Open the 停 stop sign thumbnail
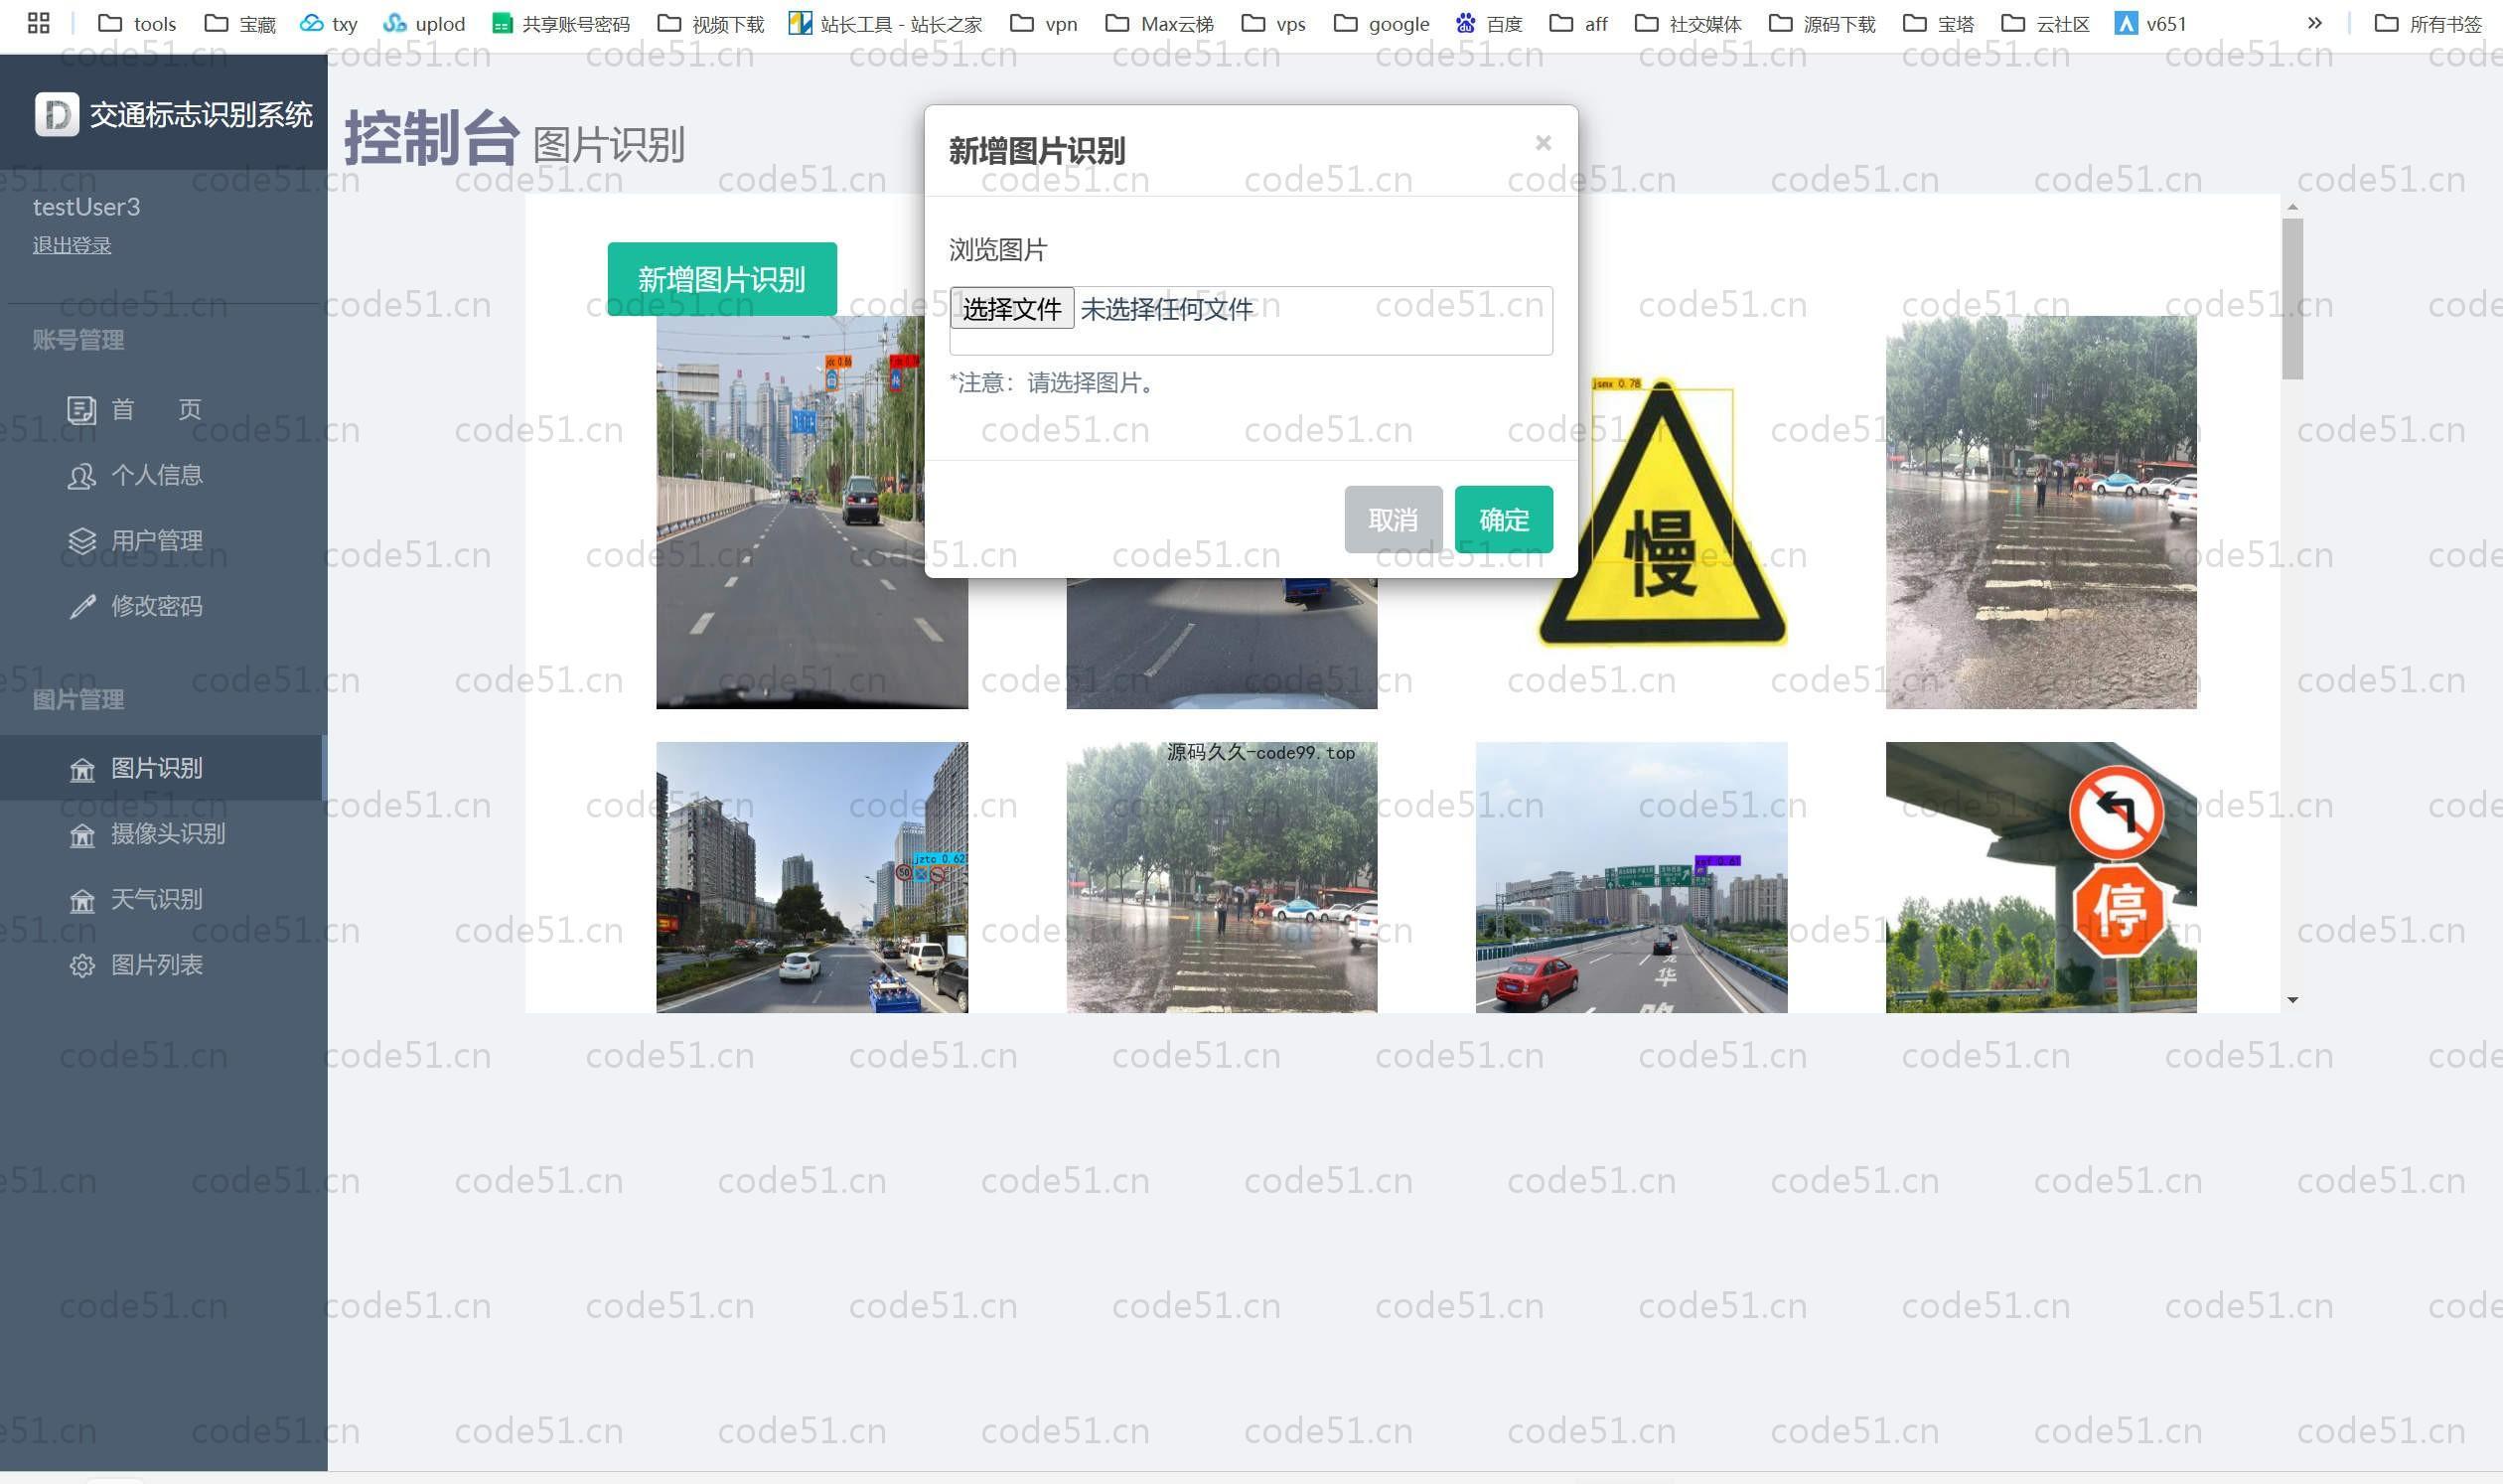 2041,877
